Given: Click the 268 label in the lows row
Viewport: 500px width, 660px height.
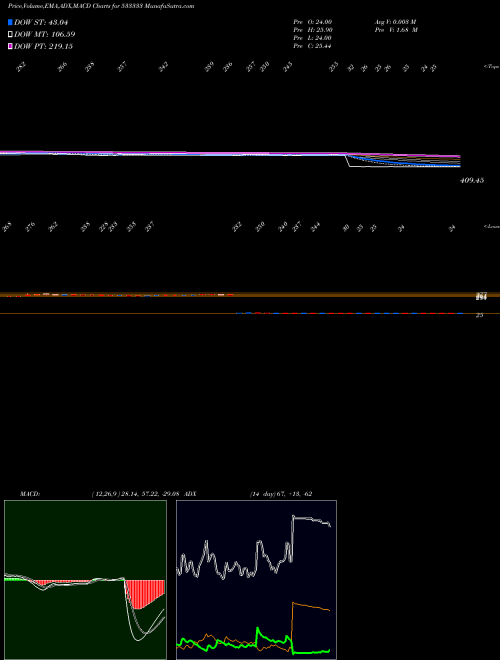Looking at the screenshot, I should pos(8,228).
